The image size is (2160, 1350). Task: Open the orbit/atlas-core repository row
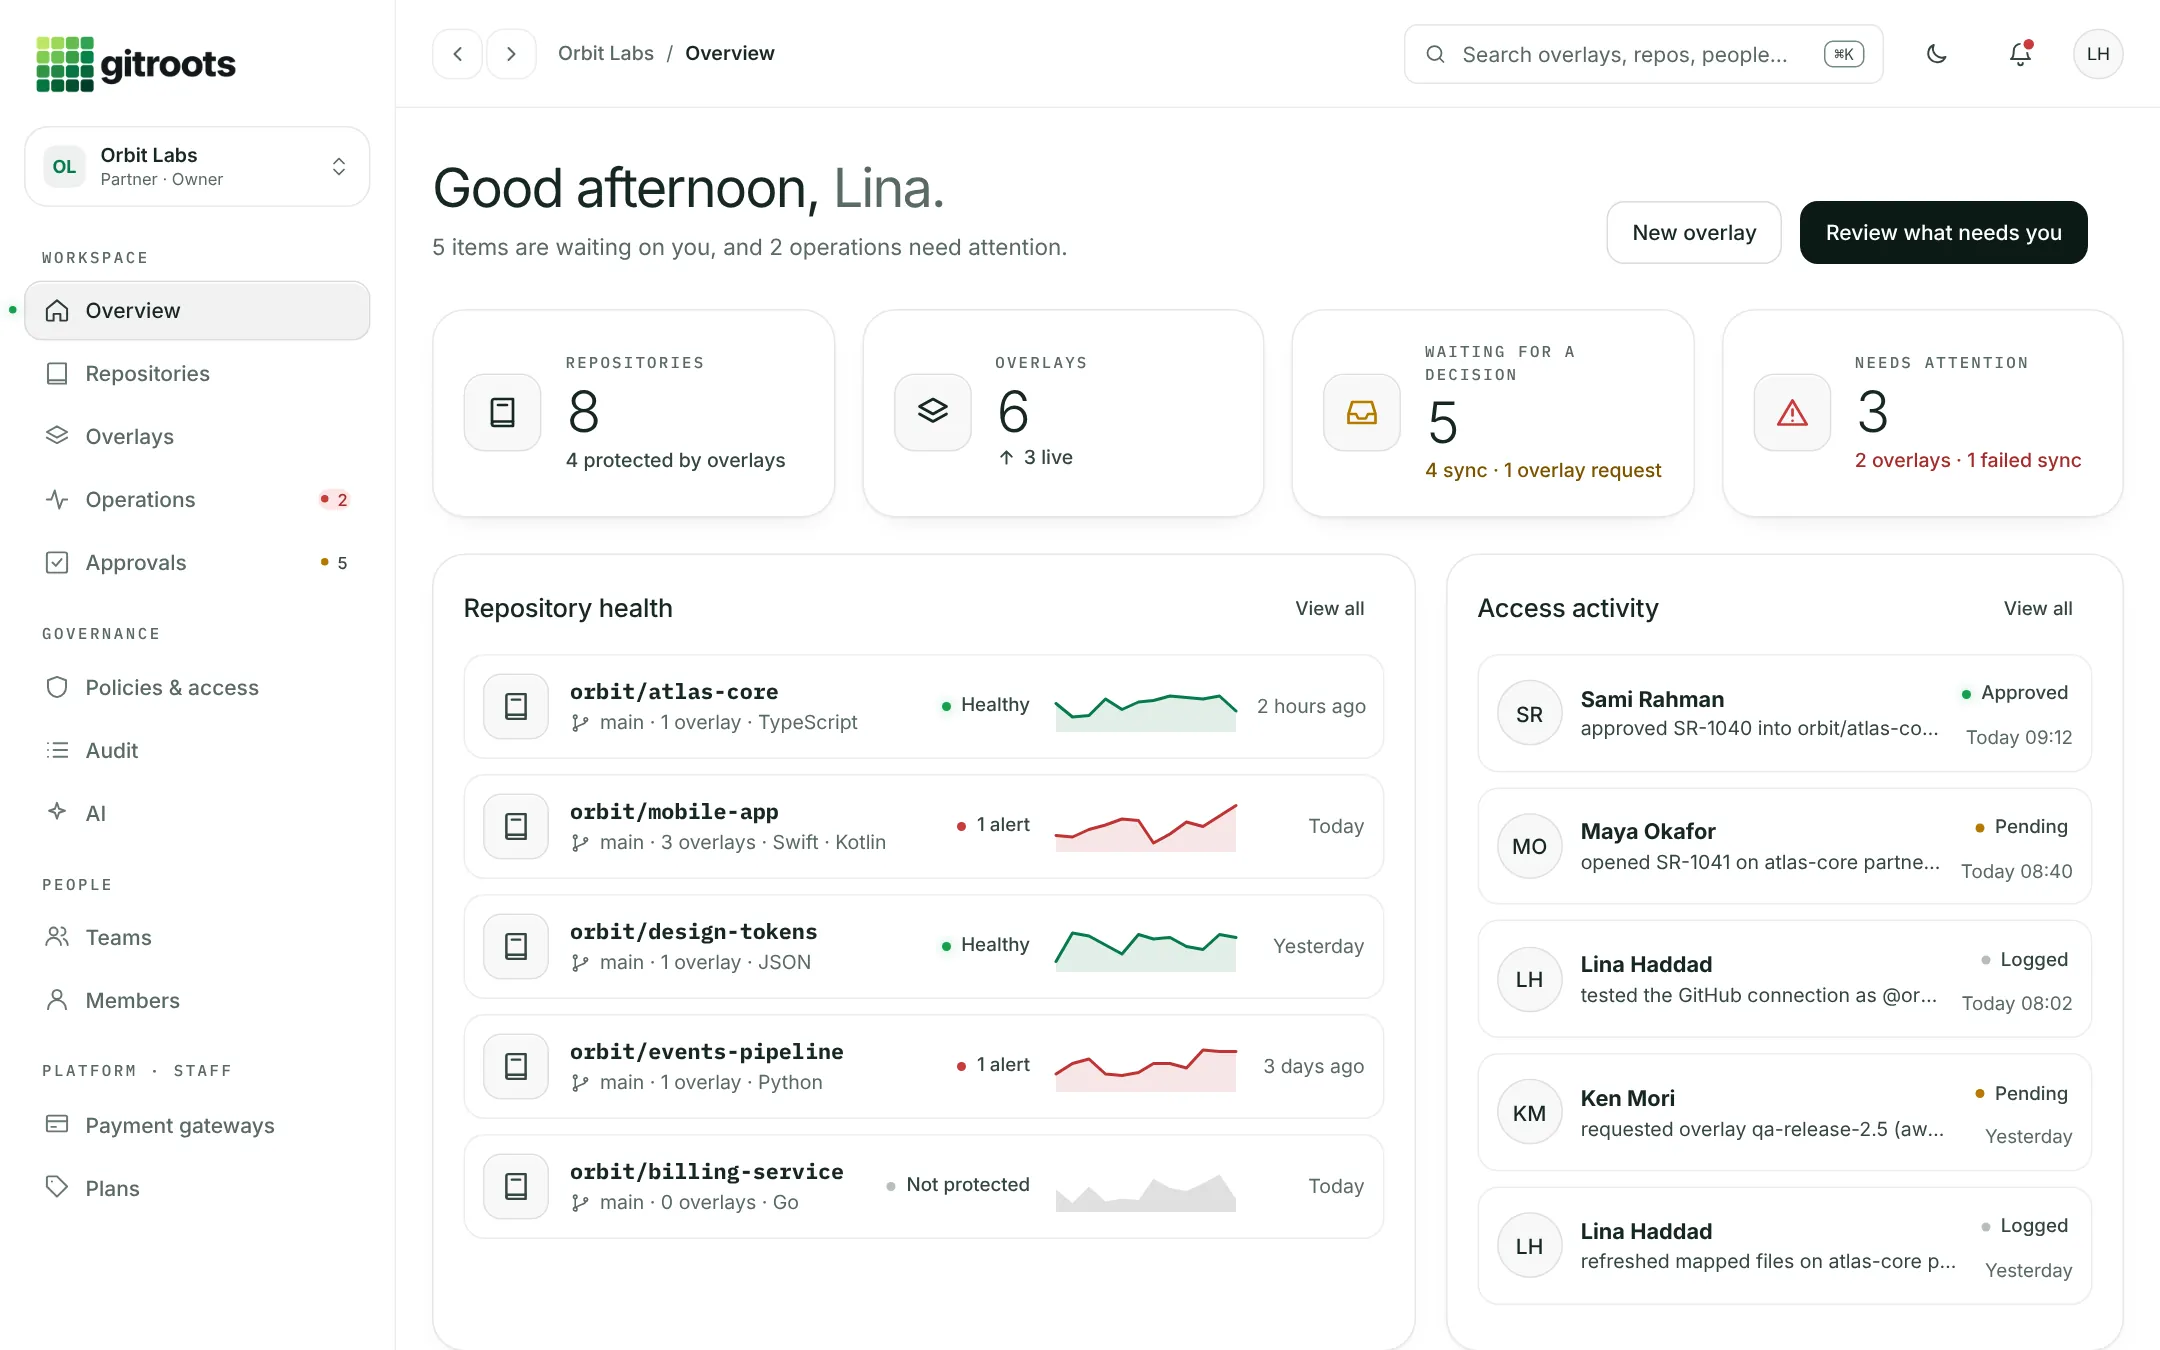[924, 706]
